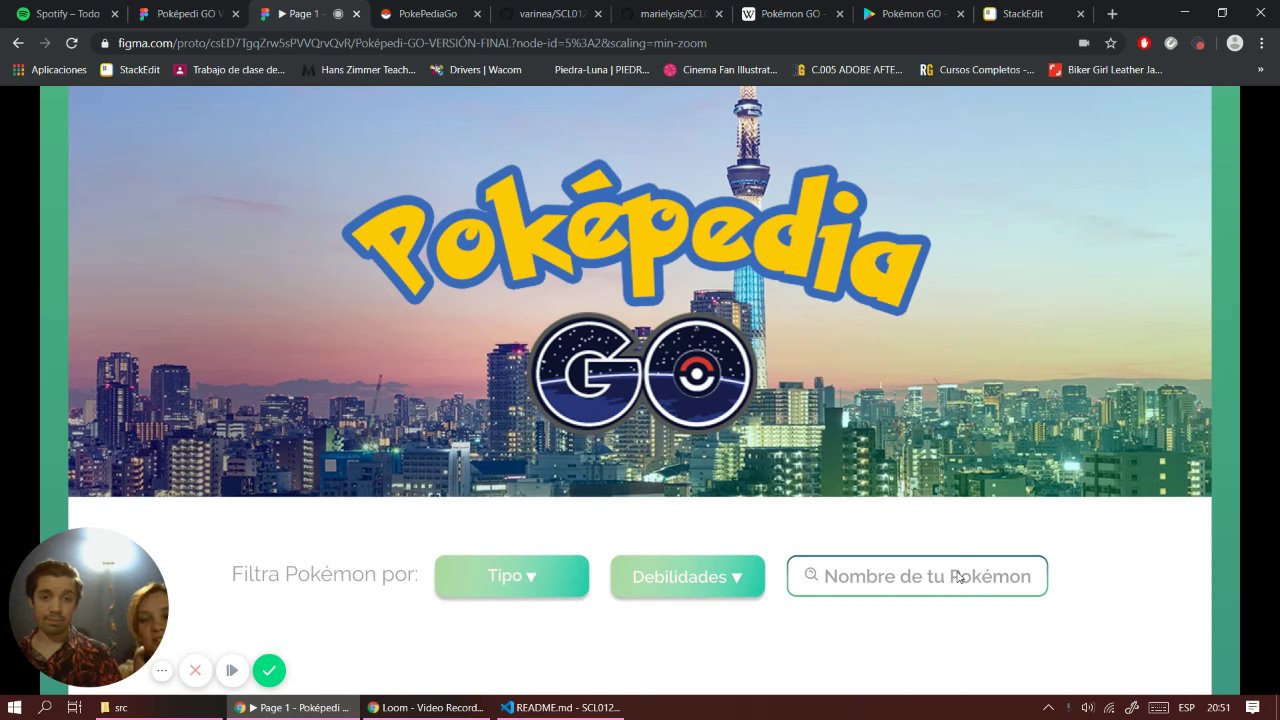Switch to the Loom - Video Record... taskbar window
Viewport: 1280px width, 720px height.
pyautogui.click(x=425, y=707)
